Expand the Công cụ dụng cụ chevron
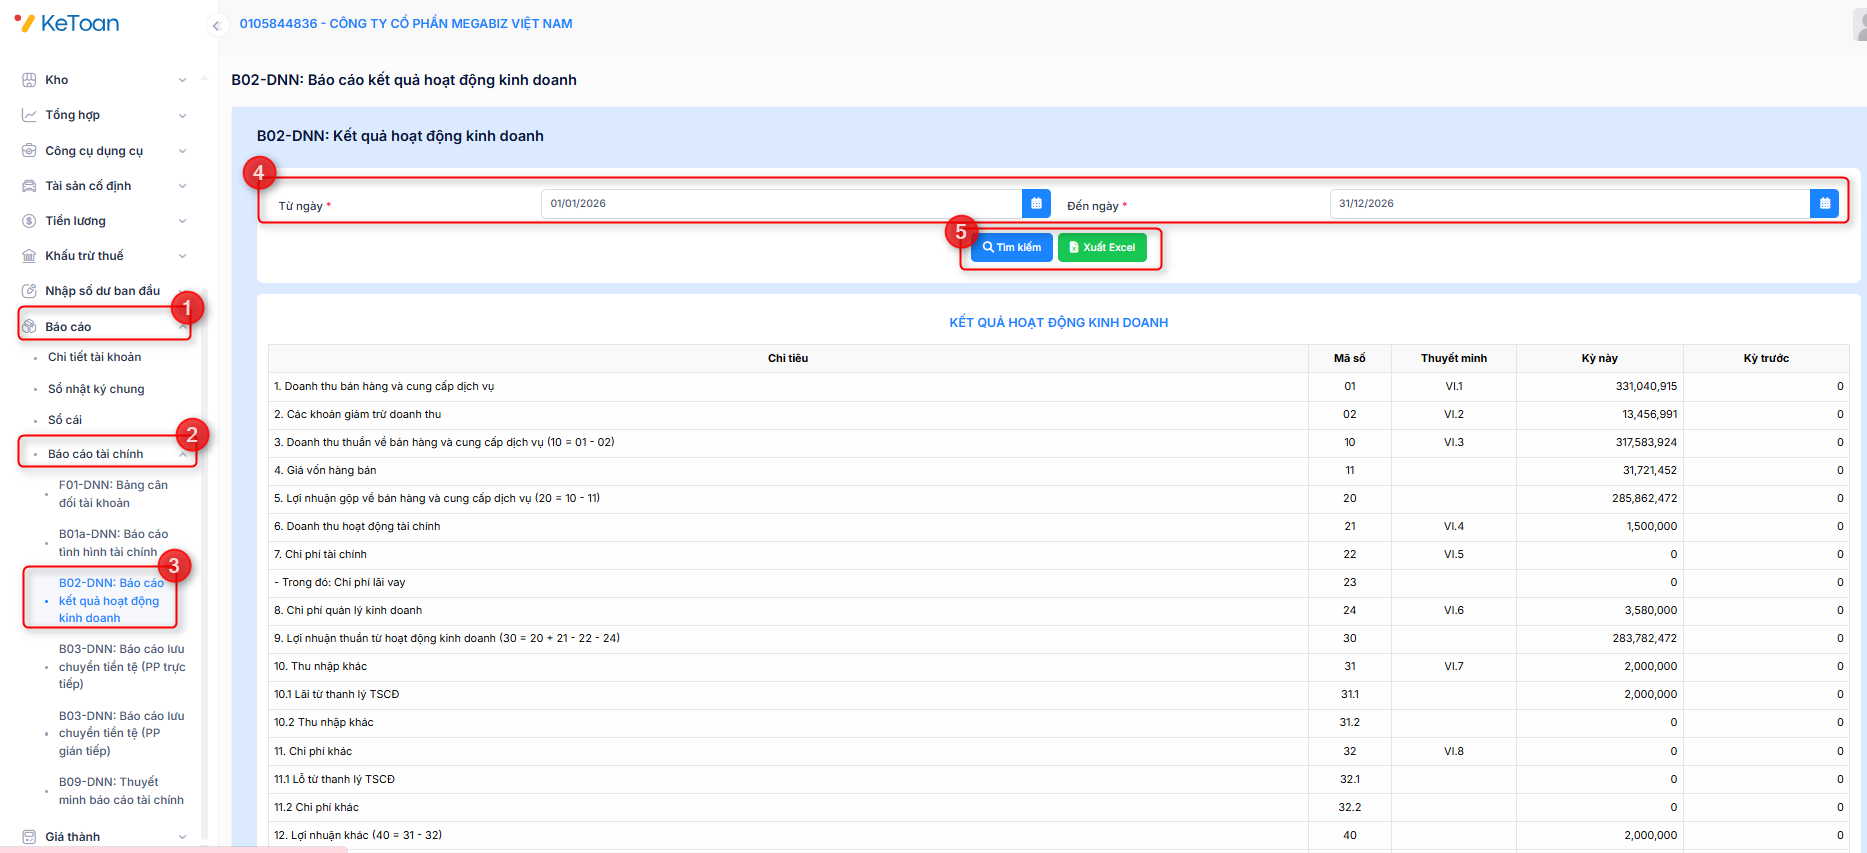The width and height of the screenshot is (1867, 853). click(182, 151)
